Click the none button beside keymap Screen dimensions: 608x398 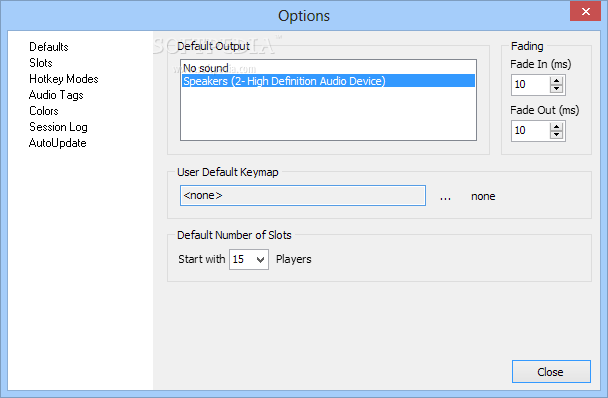(x=483, y=196)
